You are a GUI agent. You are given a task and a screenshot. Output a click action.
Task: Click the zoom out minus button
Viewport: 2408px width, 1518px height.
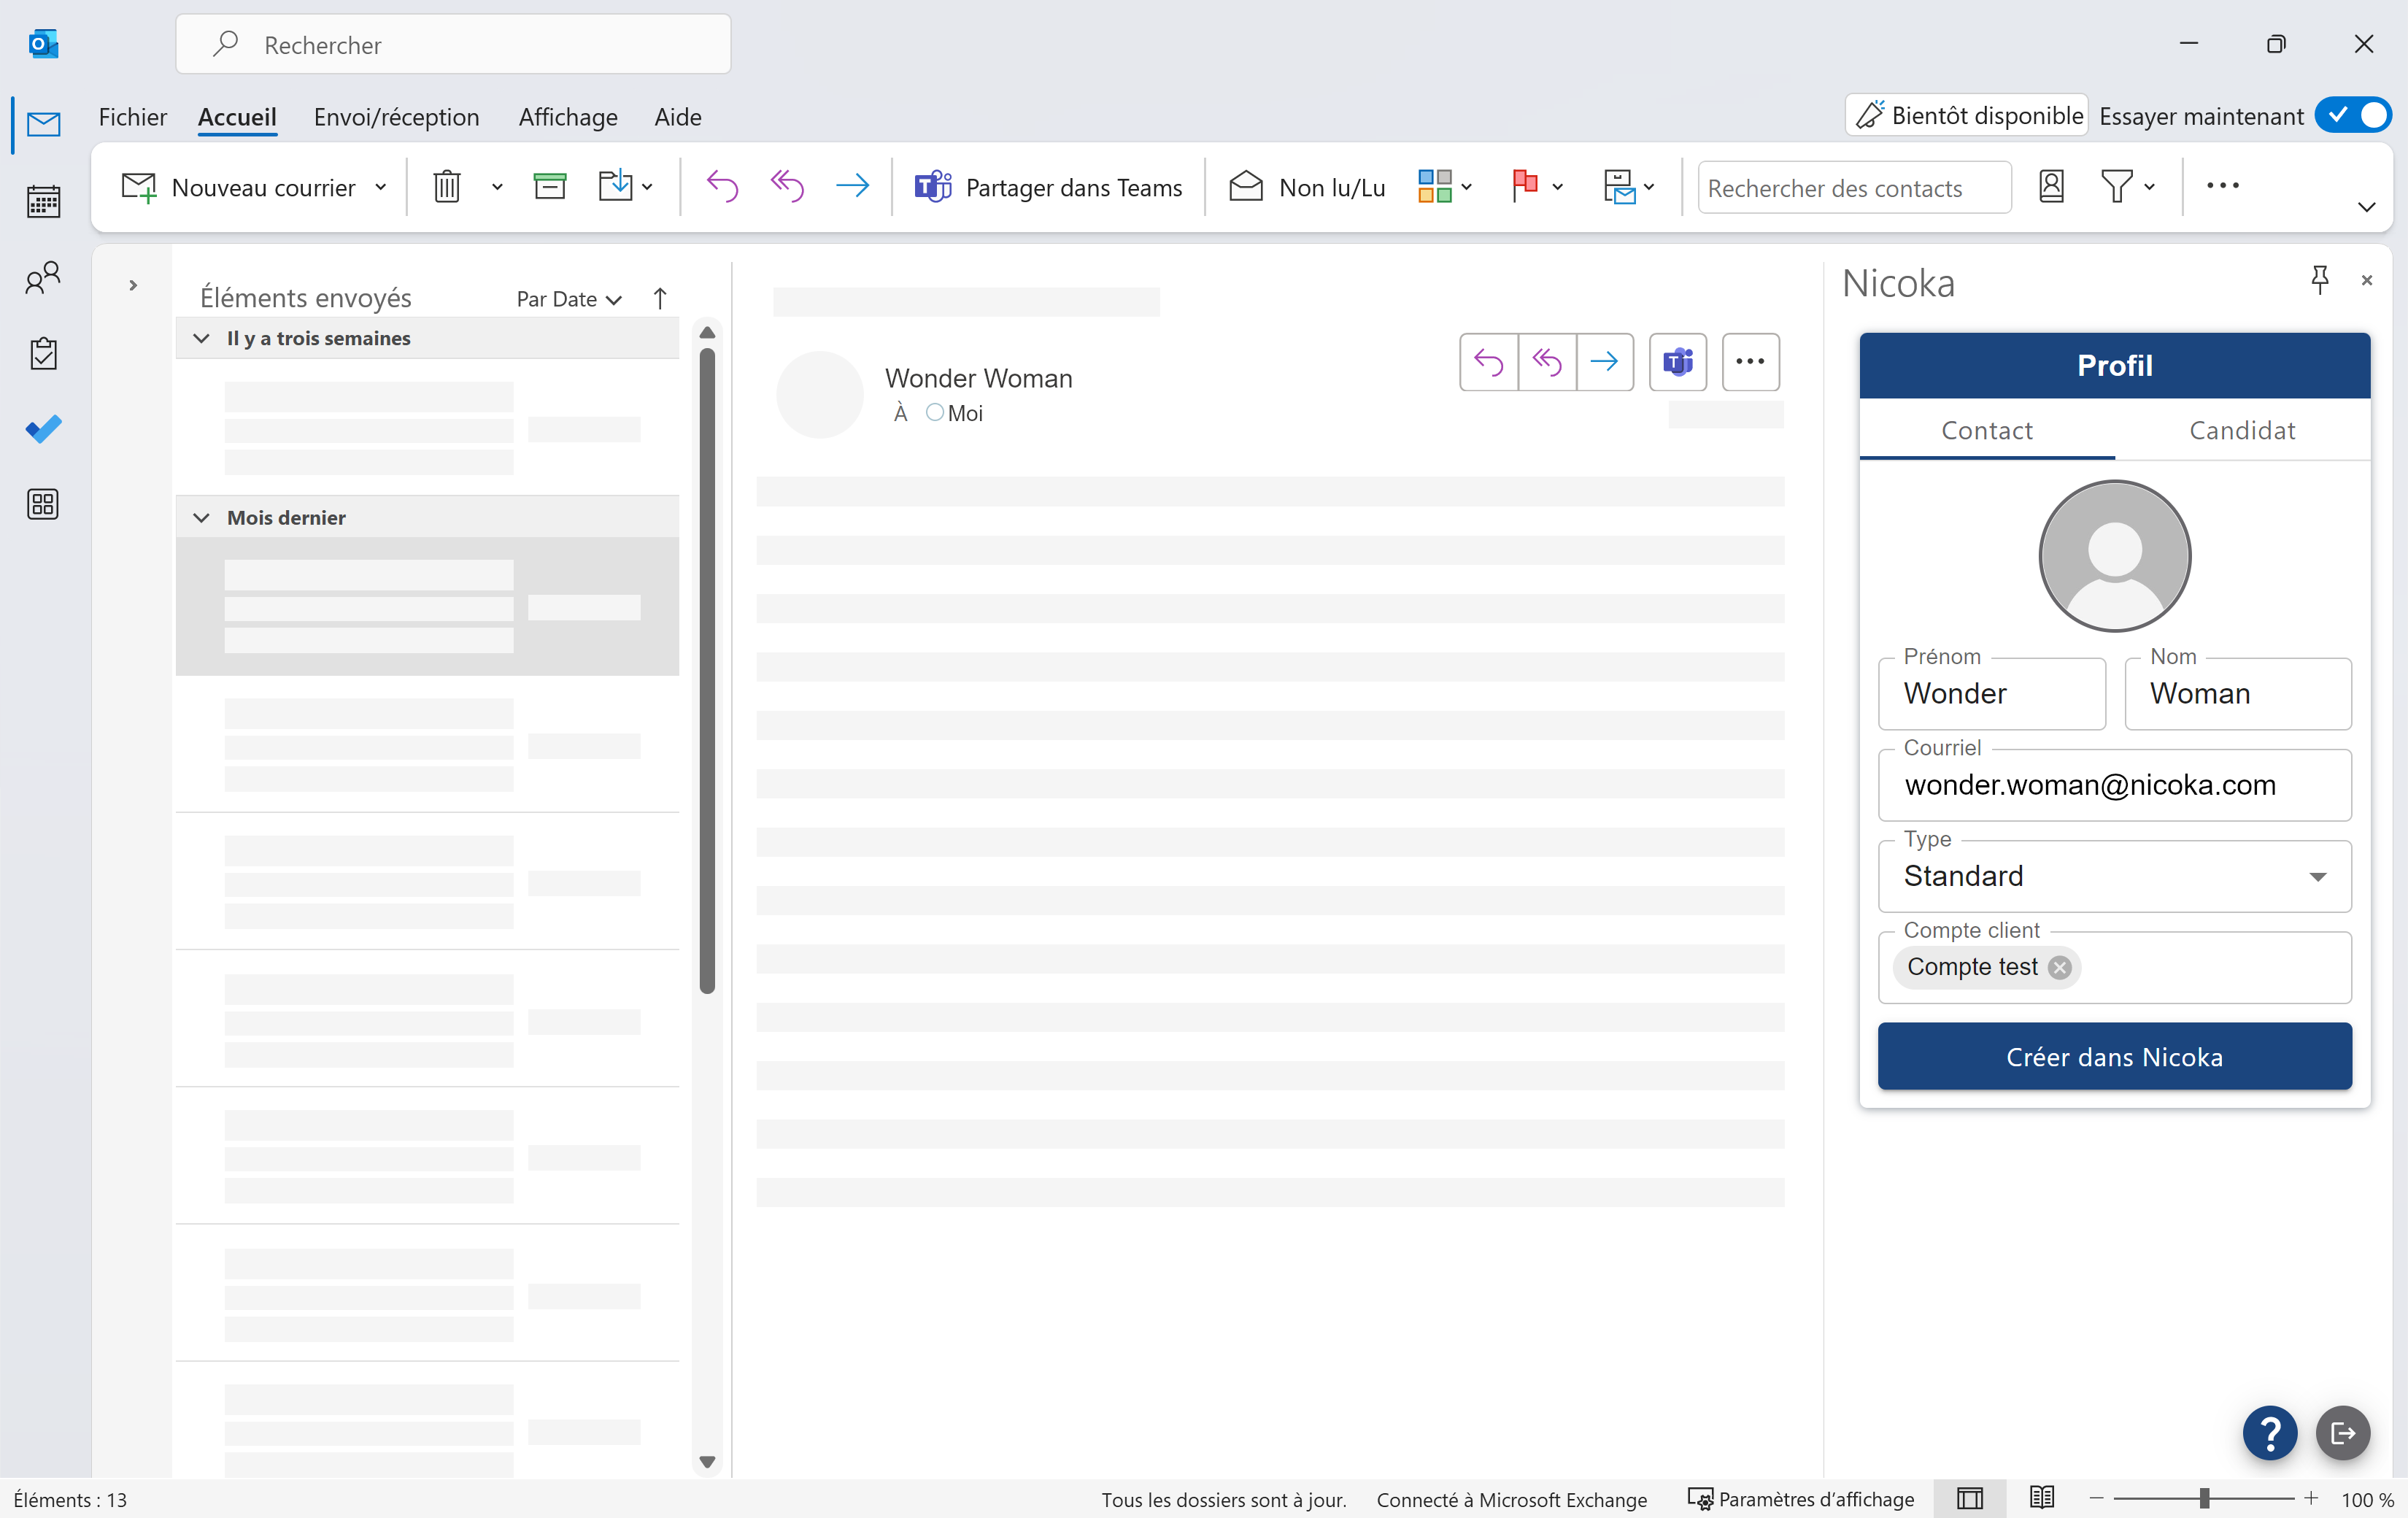(2097, 1498)
